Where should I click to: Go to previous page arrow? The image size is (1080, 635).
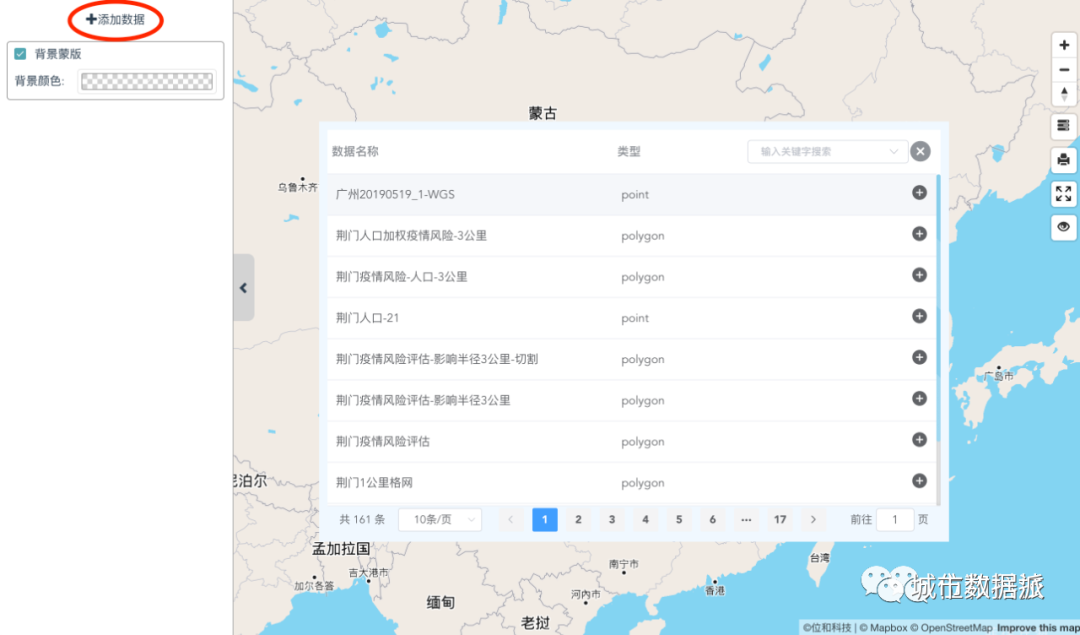(510, 520)
